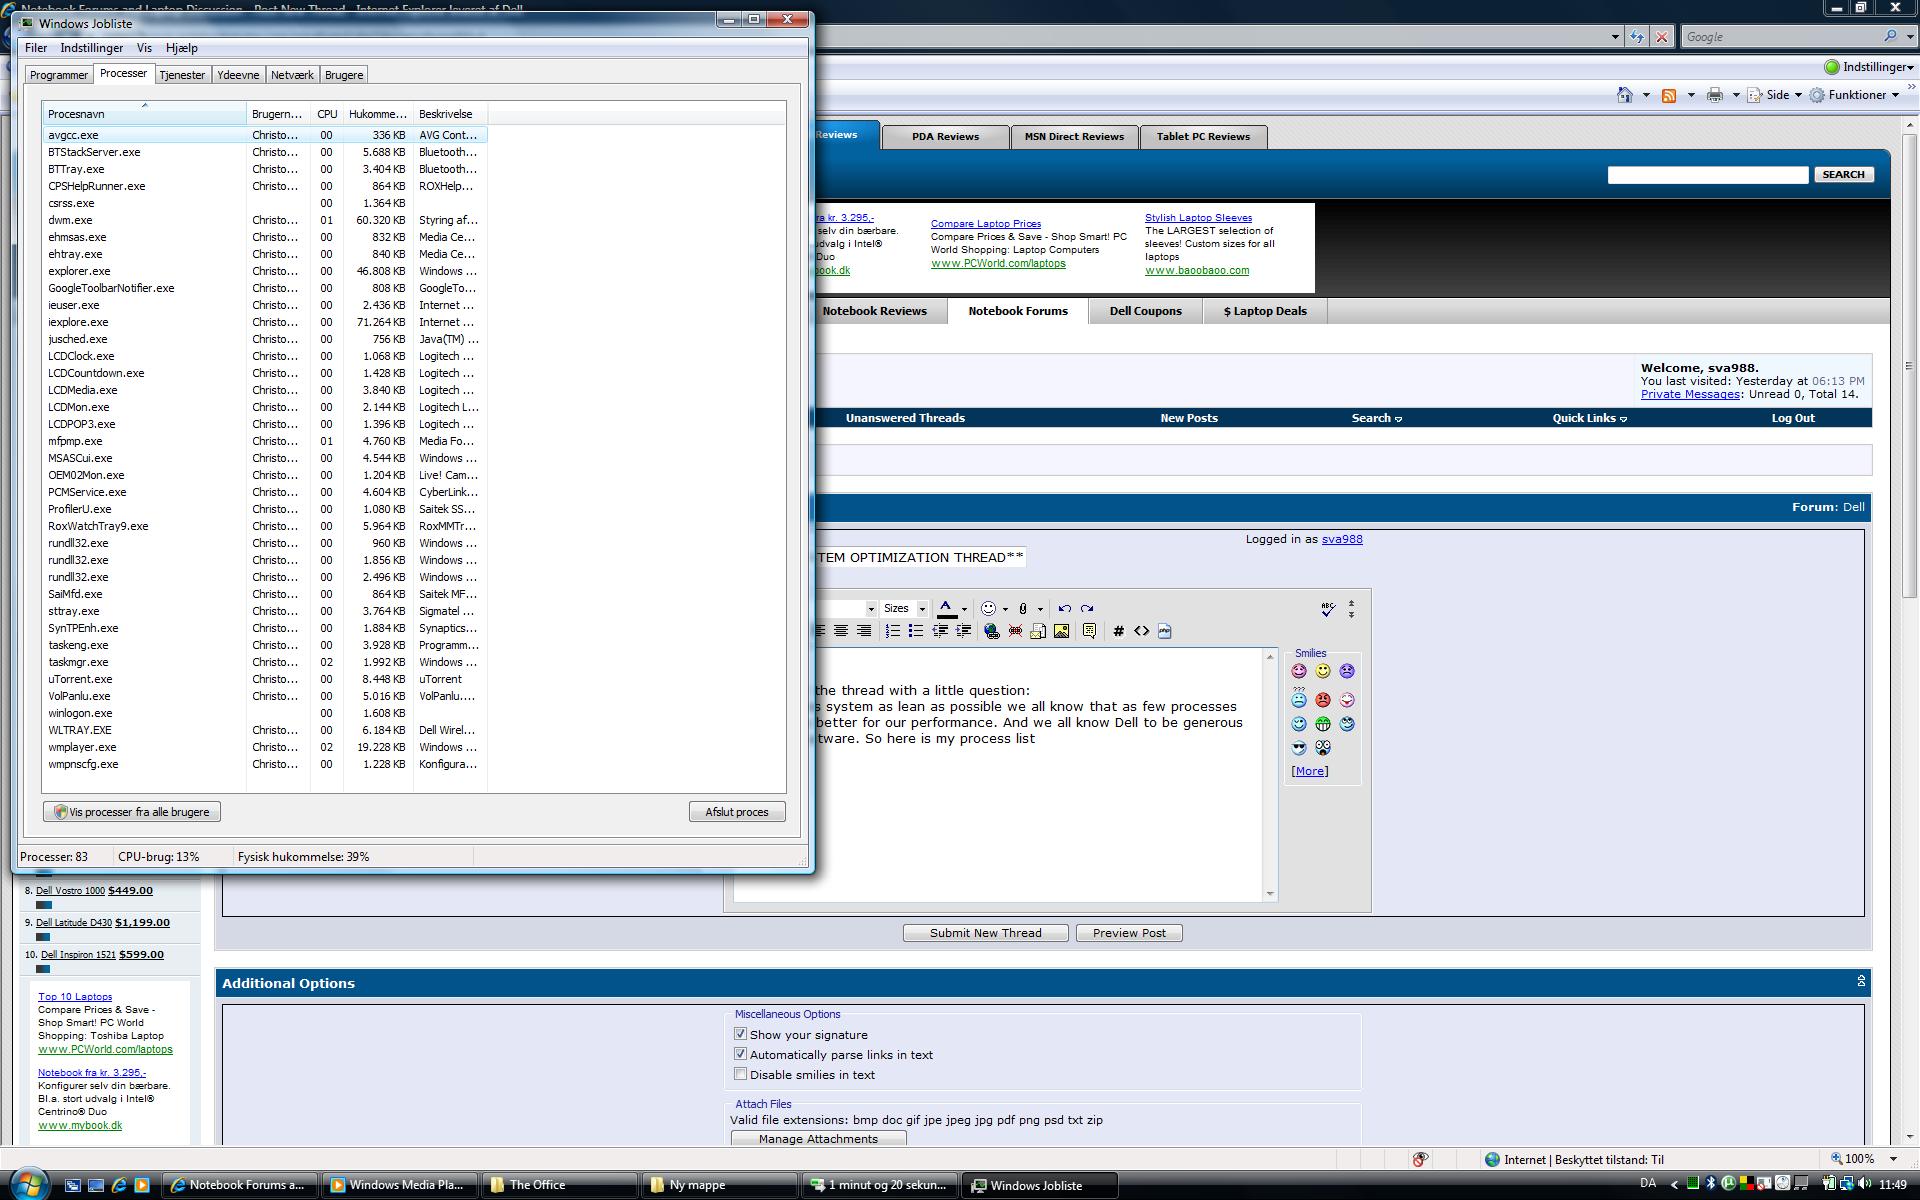Click the Submit New Thread button

(985, 933)
